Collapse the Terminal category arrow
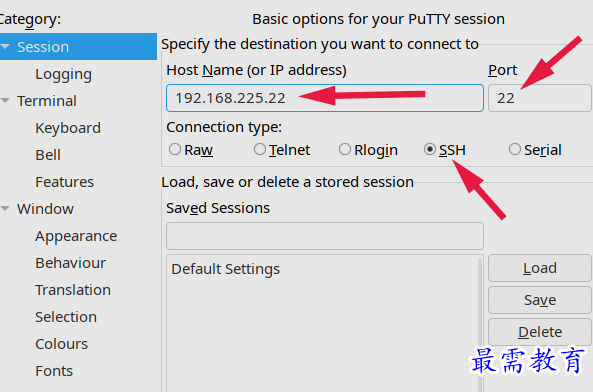Image resolution: width=593 pixels, height=392 pixels. [x=5, y=101]
